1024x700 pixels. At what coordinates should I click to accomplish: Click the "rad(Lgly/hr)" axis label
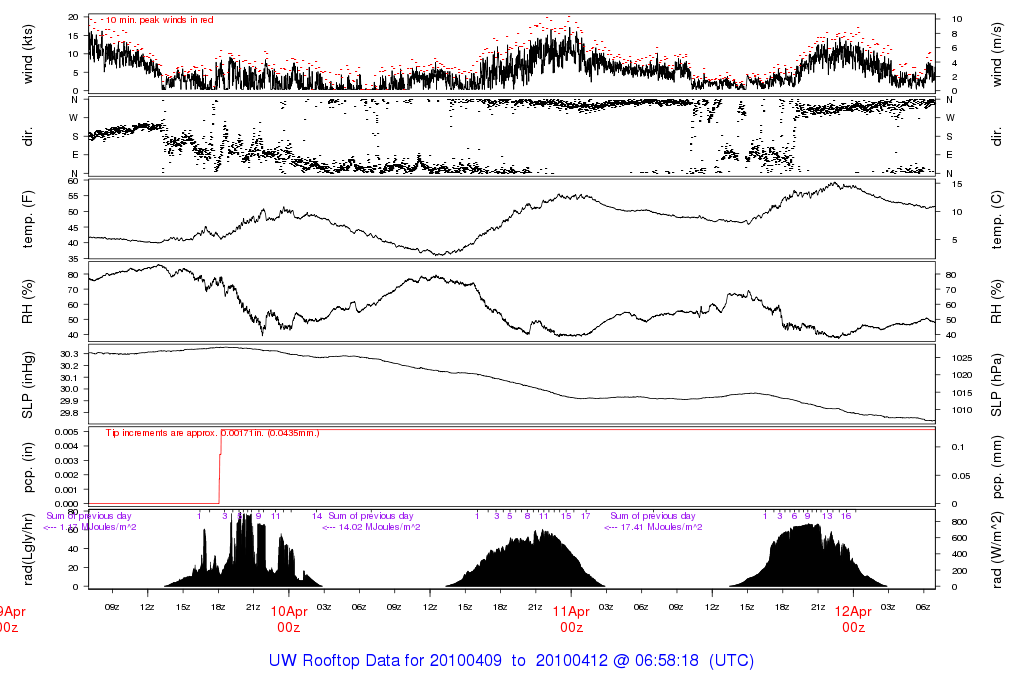(x=27, y=550)
